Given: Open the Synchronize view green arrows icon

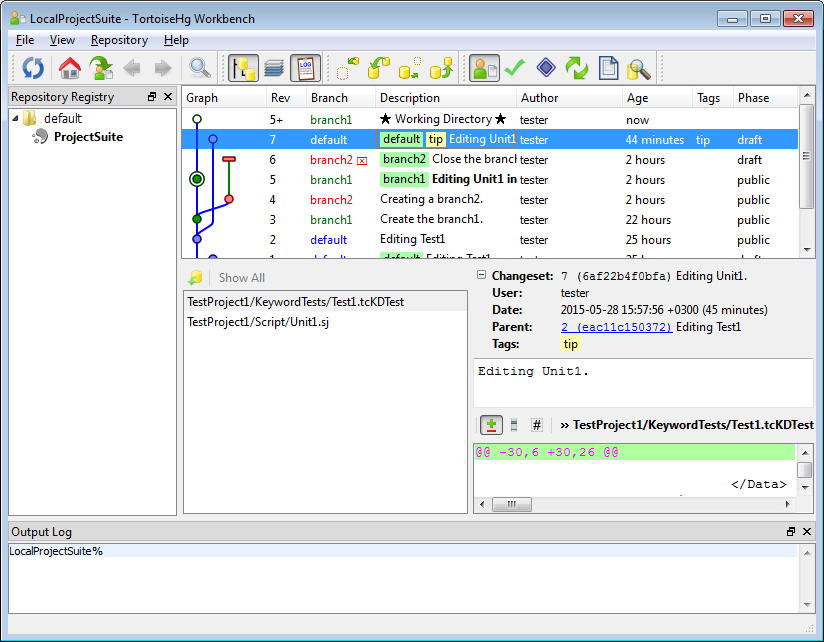Looking at the screenshot, I should point(577,68).
